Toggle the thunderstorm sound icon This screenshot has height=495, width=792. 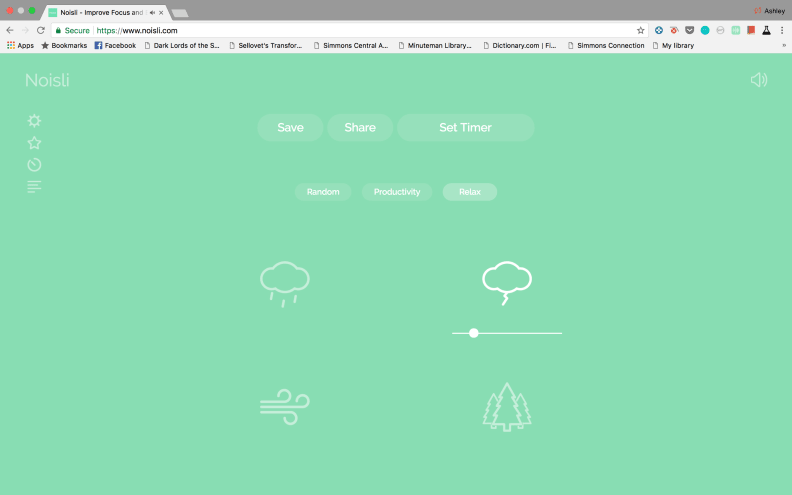click(507, 283)
